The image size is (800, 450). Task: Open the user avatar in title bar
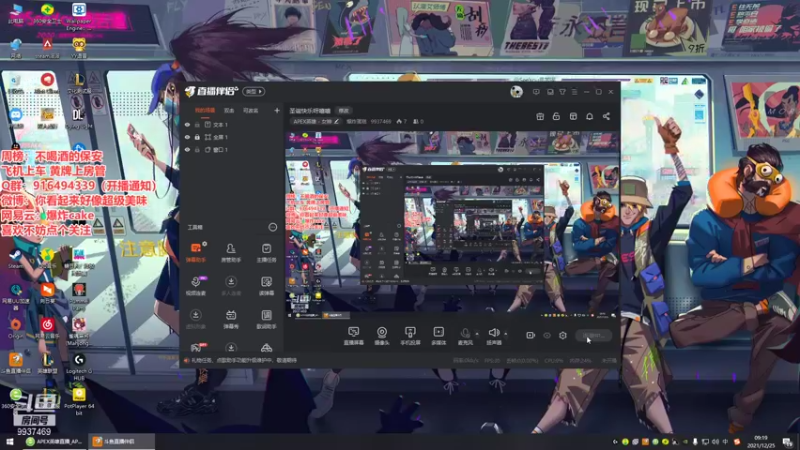pyautogui.click(x=516, y=92)
